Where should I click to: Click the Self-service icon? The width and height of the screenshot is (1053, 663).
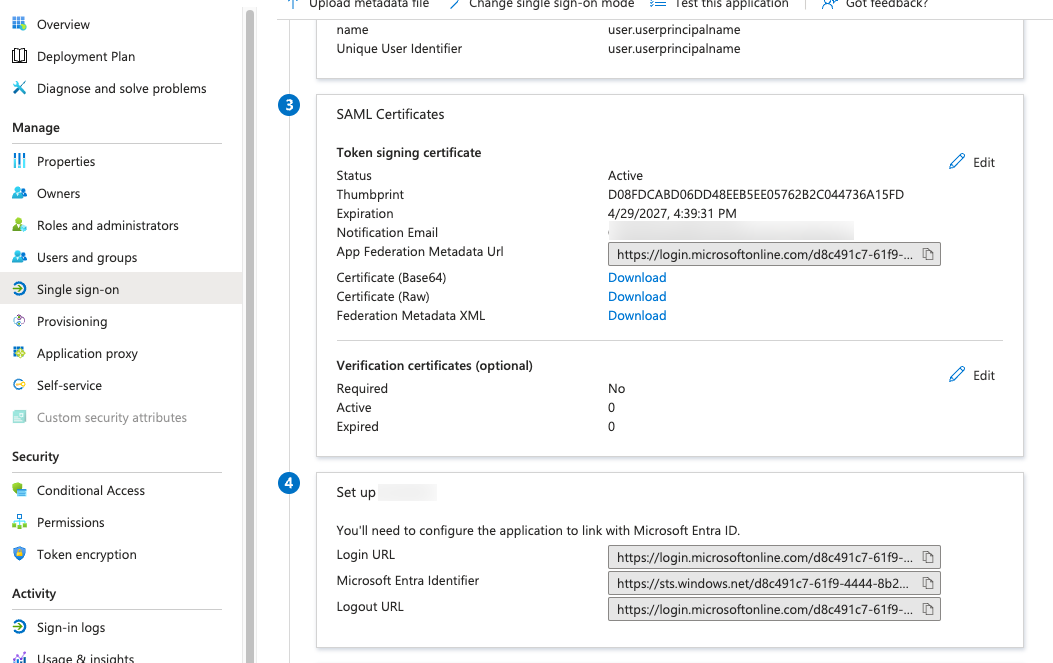(x=19, y=385)
